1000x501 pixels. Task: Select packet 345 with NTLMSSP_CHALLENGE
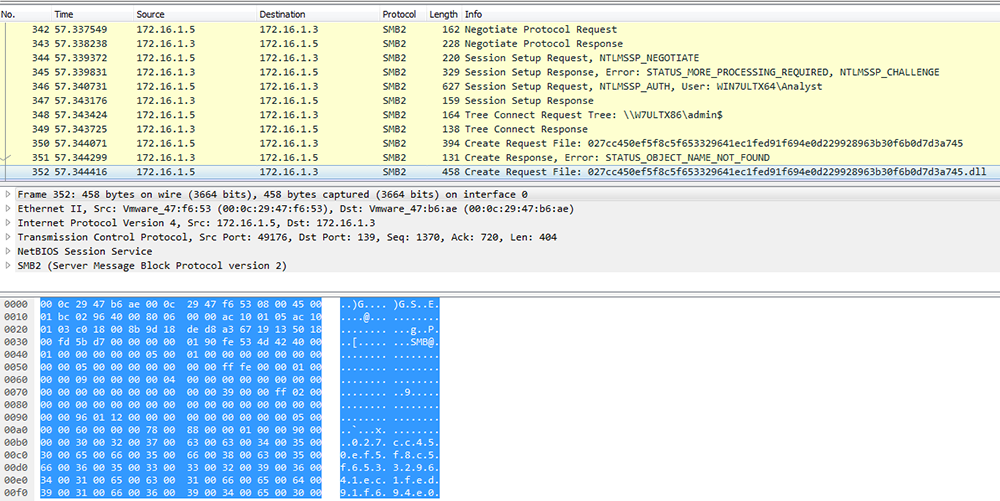coord(500,72)
